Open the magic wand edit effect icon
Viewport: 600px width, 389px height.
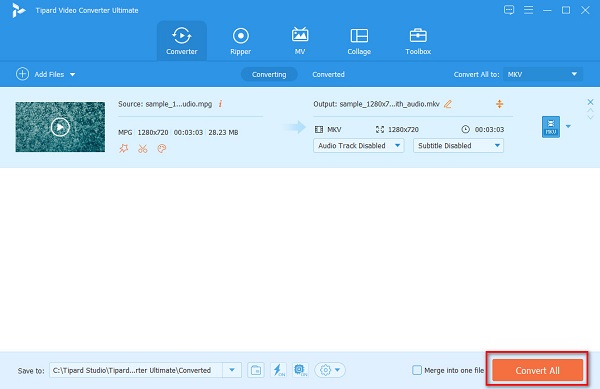point(124,148)
